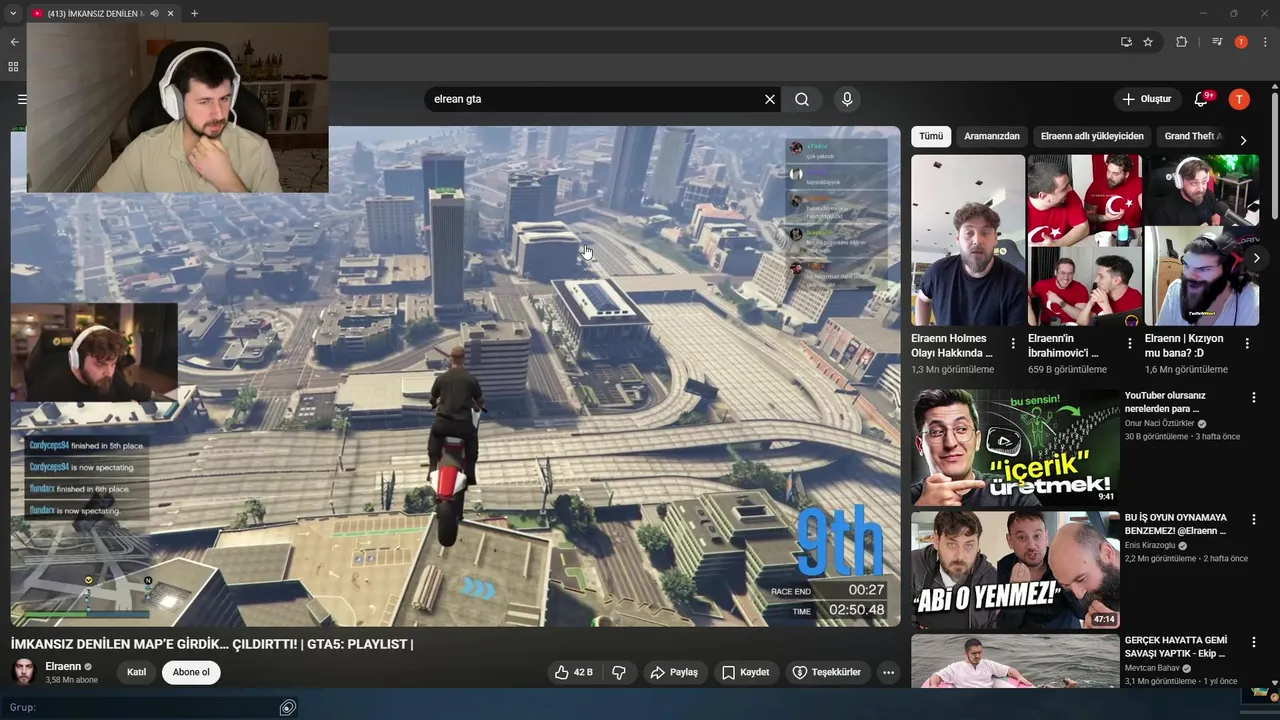
Task: Open the Chrome apps grid shortcut
Action: pos(13,67)
